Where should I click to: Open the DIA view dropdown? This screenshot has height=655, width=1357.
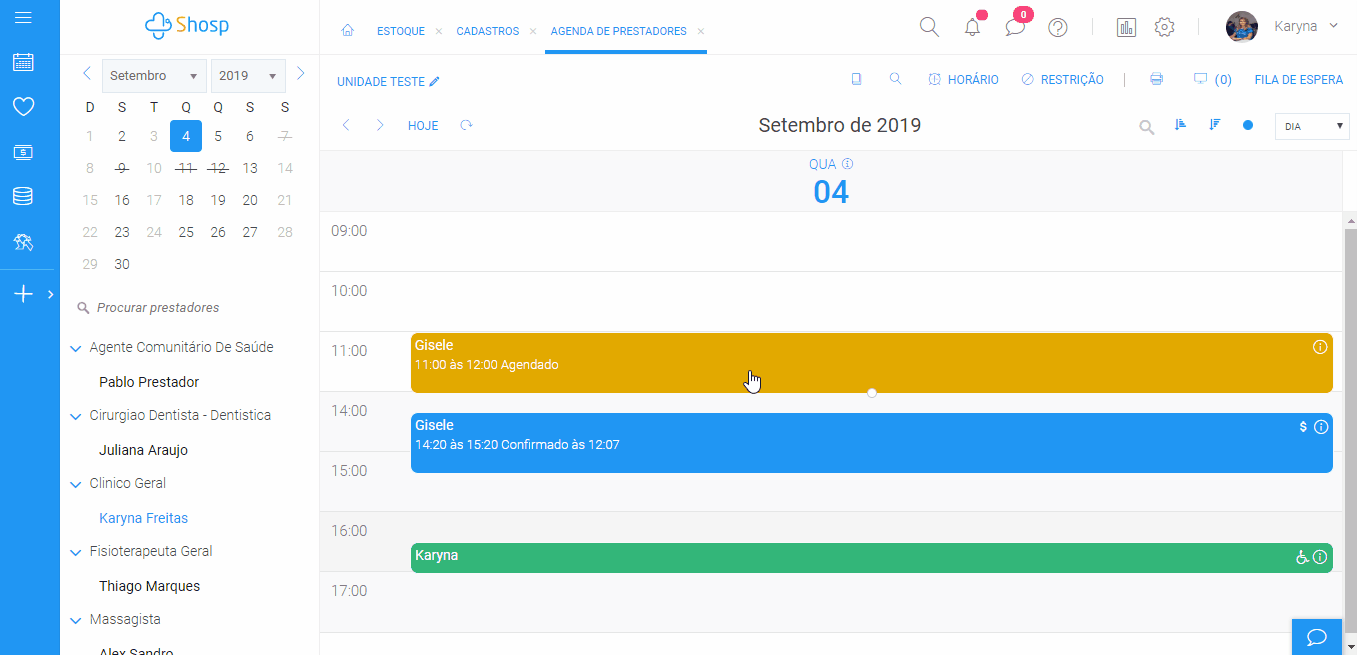click(1312, 127)
